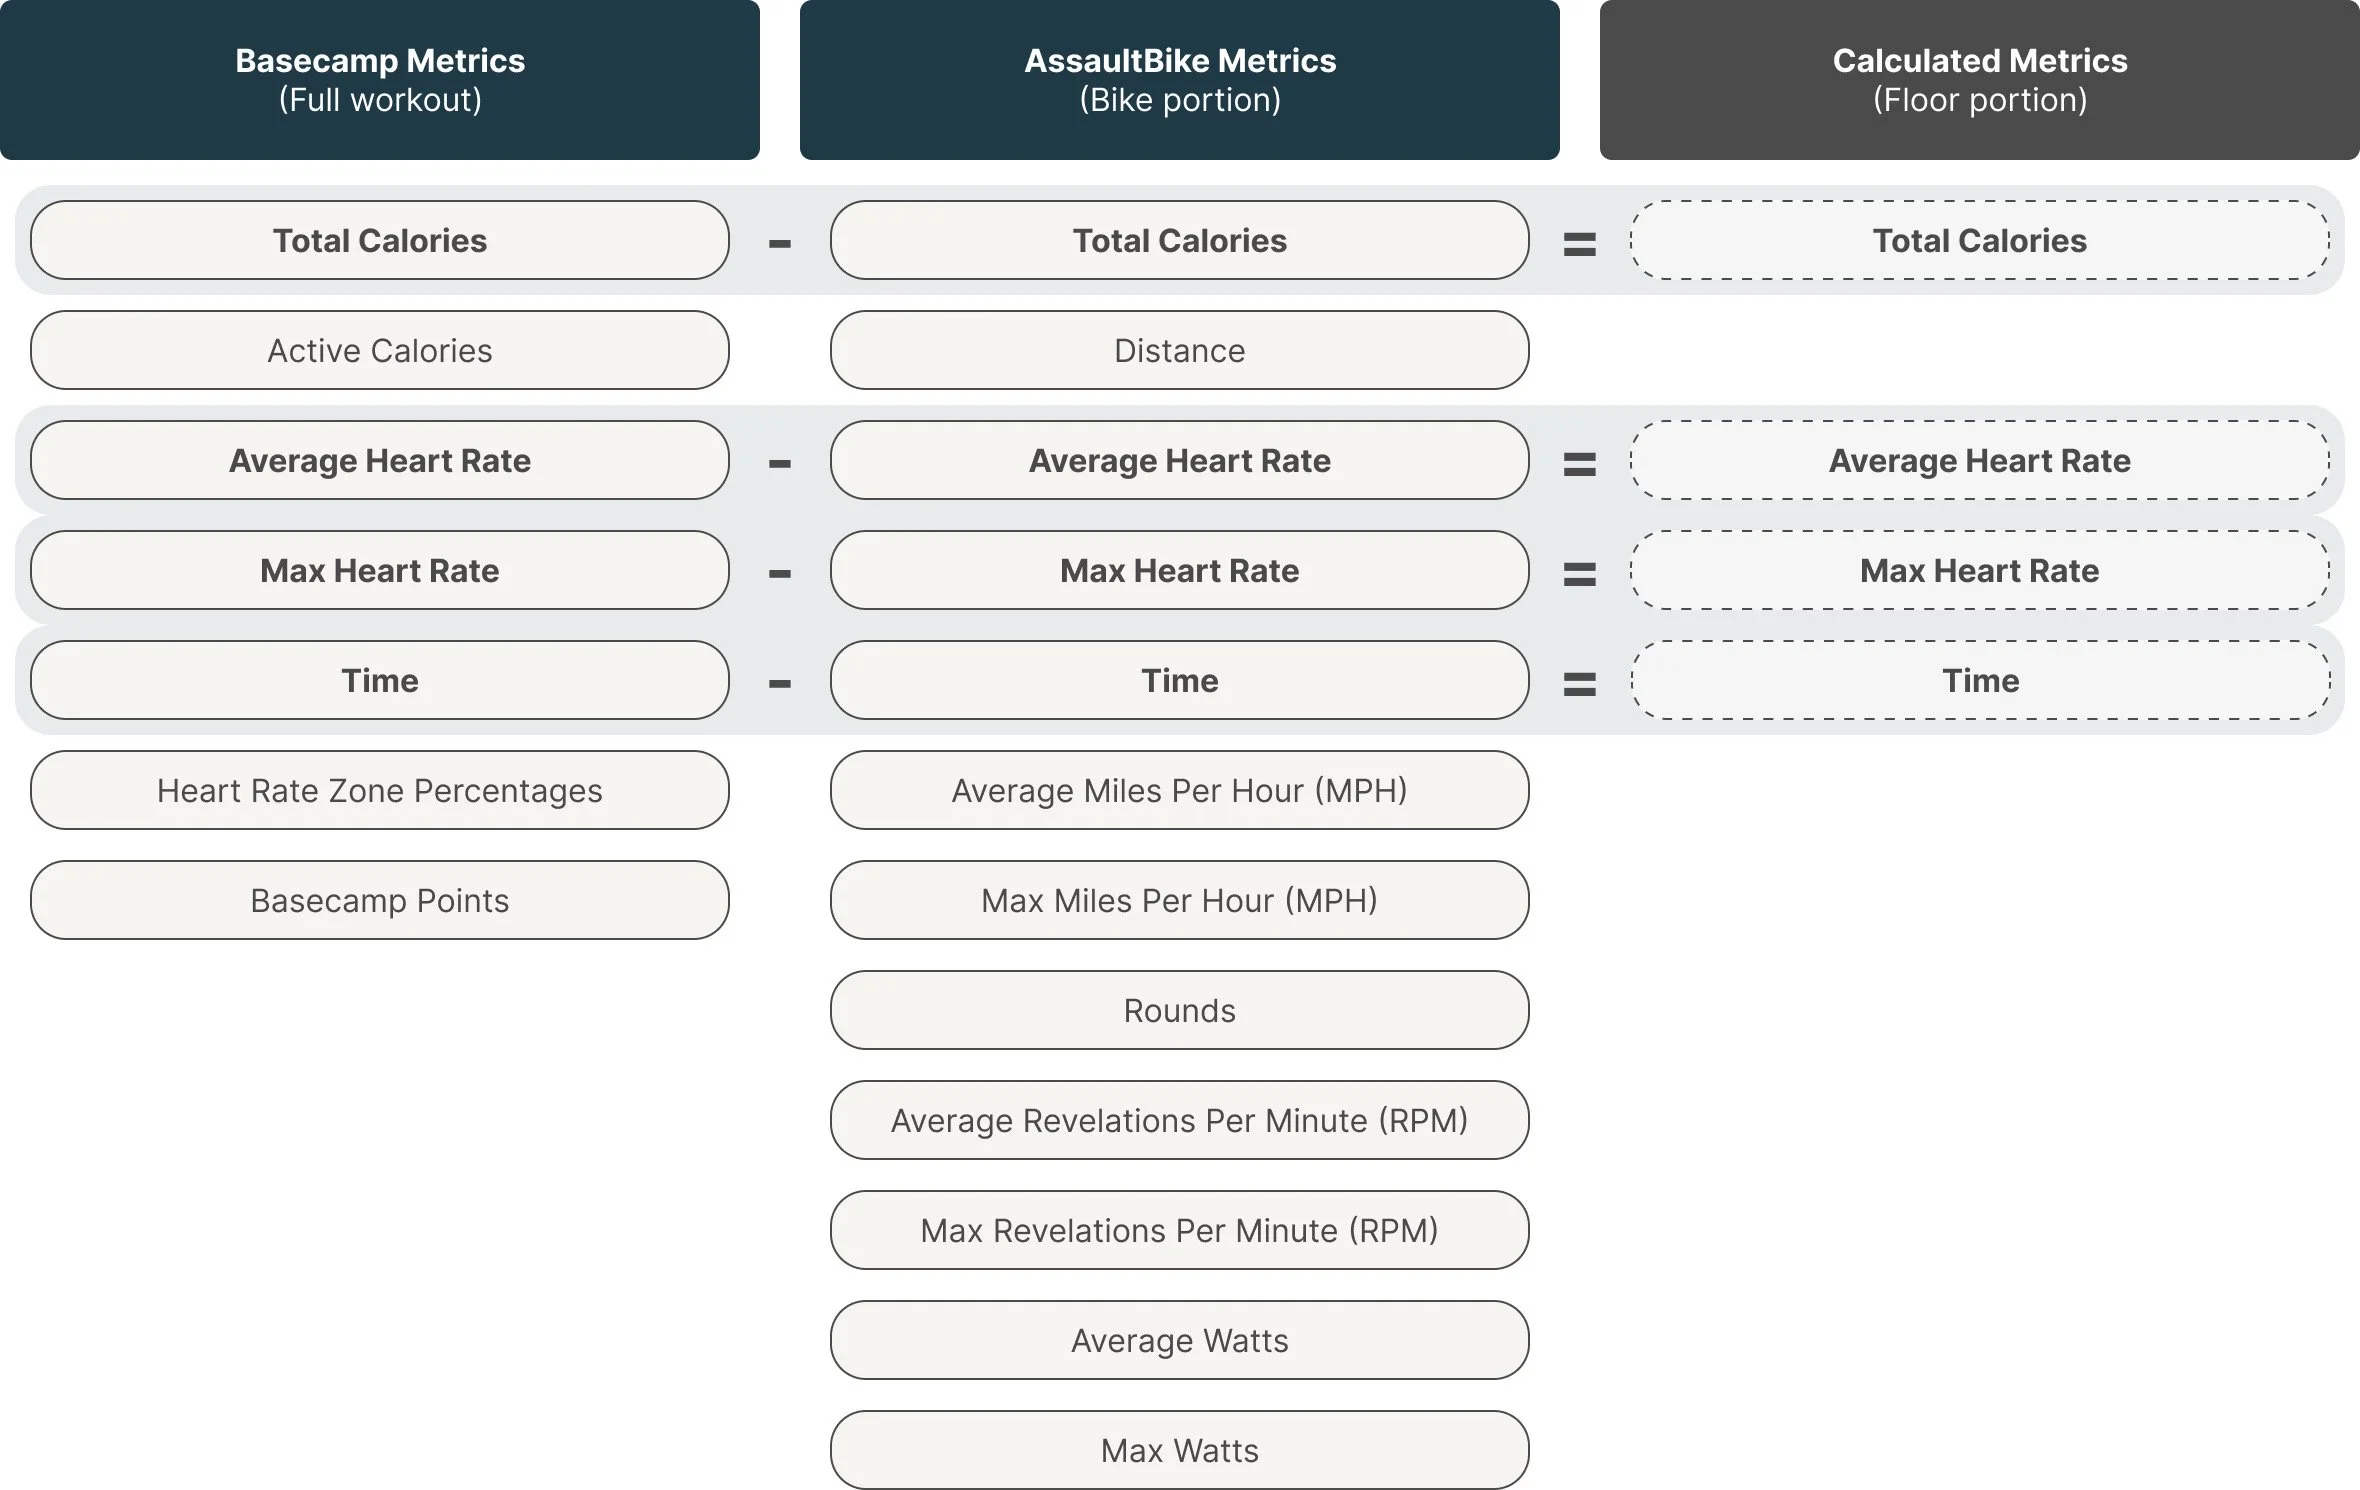Click the Average Watts pill

coord(1180,1340)
